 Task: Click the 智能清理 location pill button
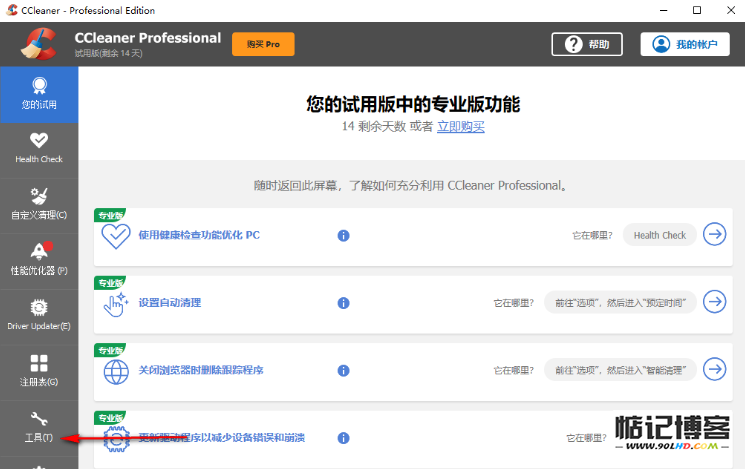click(x=620, y=370)
